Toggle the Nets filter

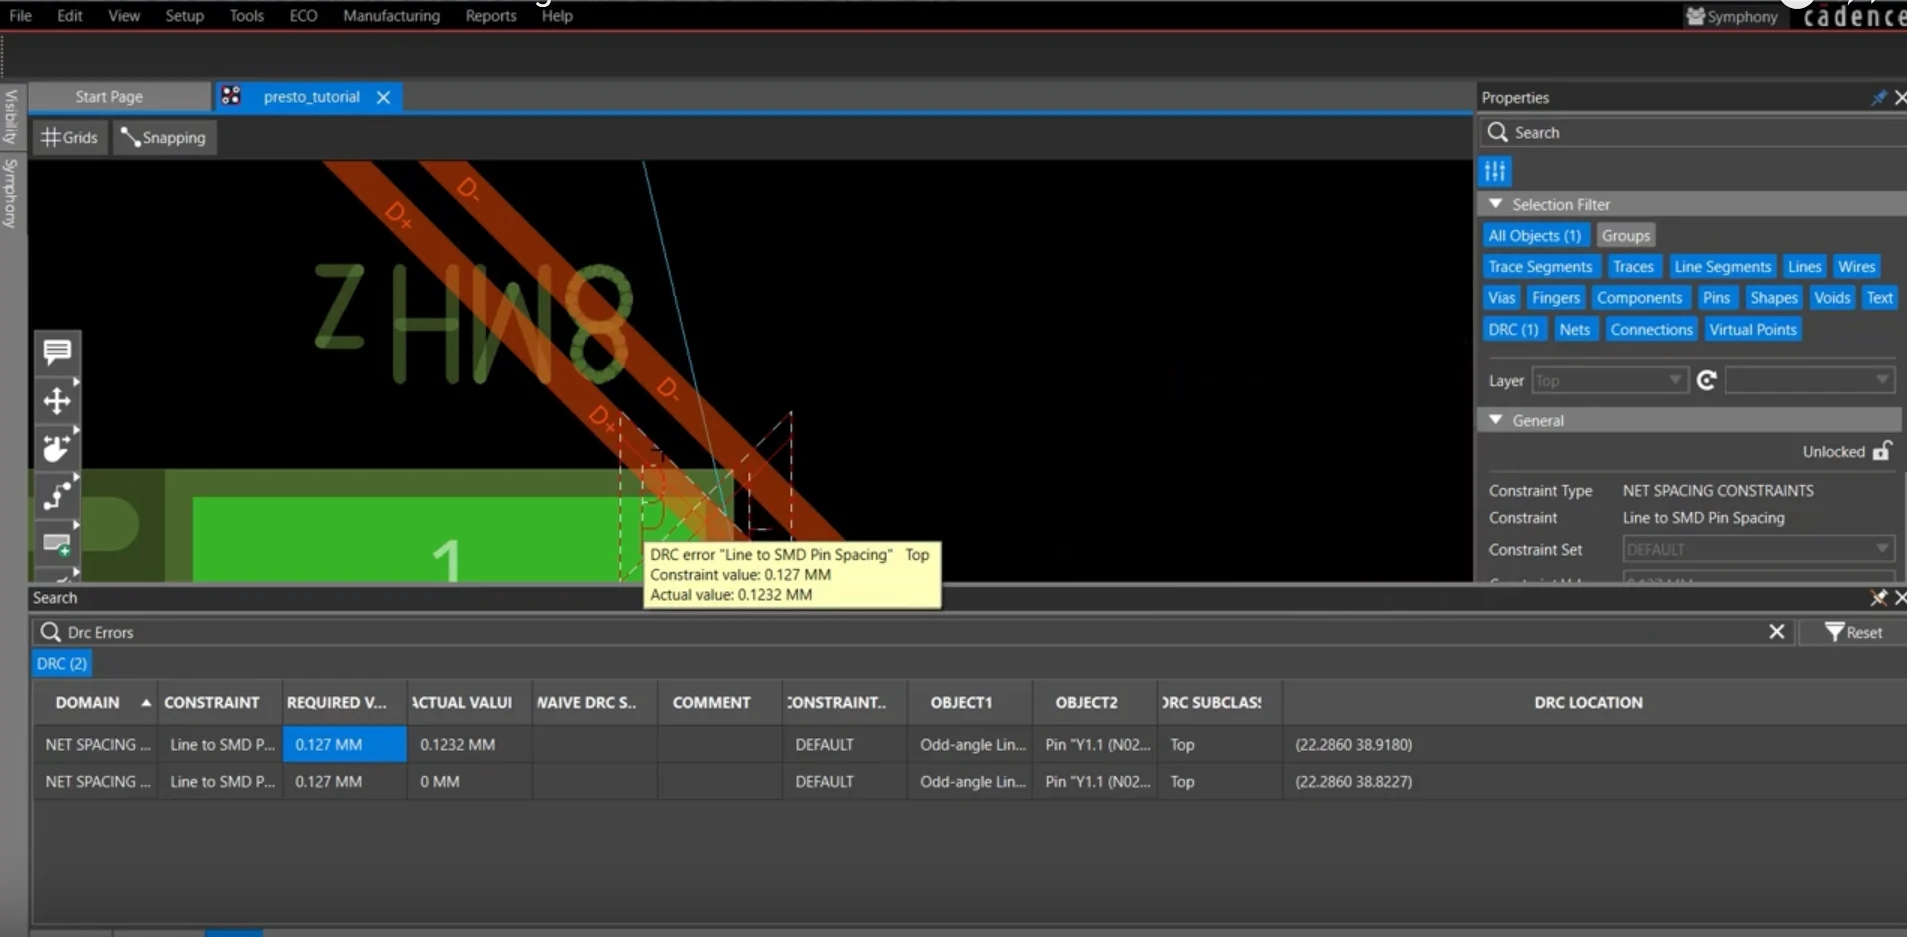click(1575, 330)
